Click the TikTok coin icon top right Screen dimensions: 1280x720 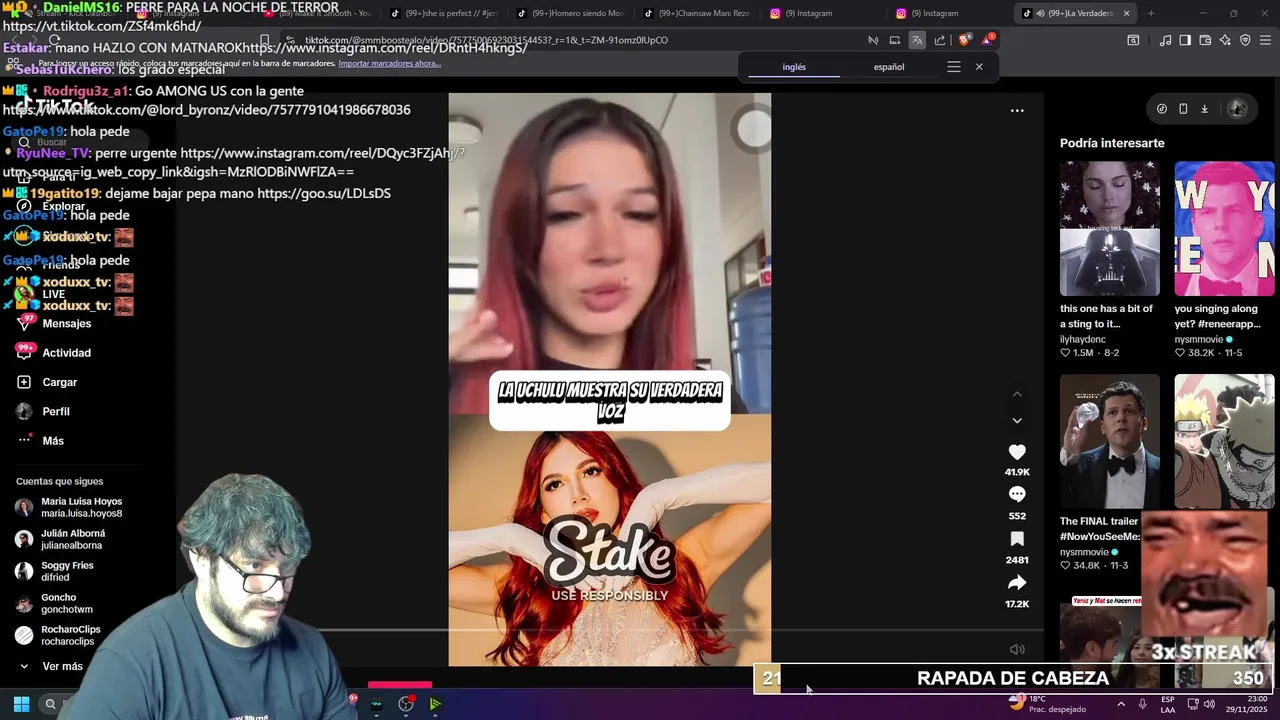[x=1161, y=109]
